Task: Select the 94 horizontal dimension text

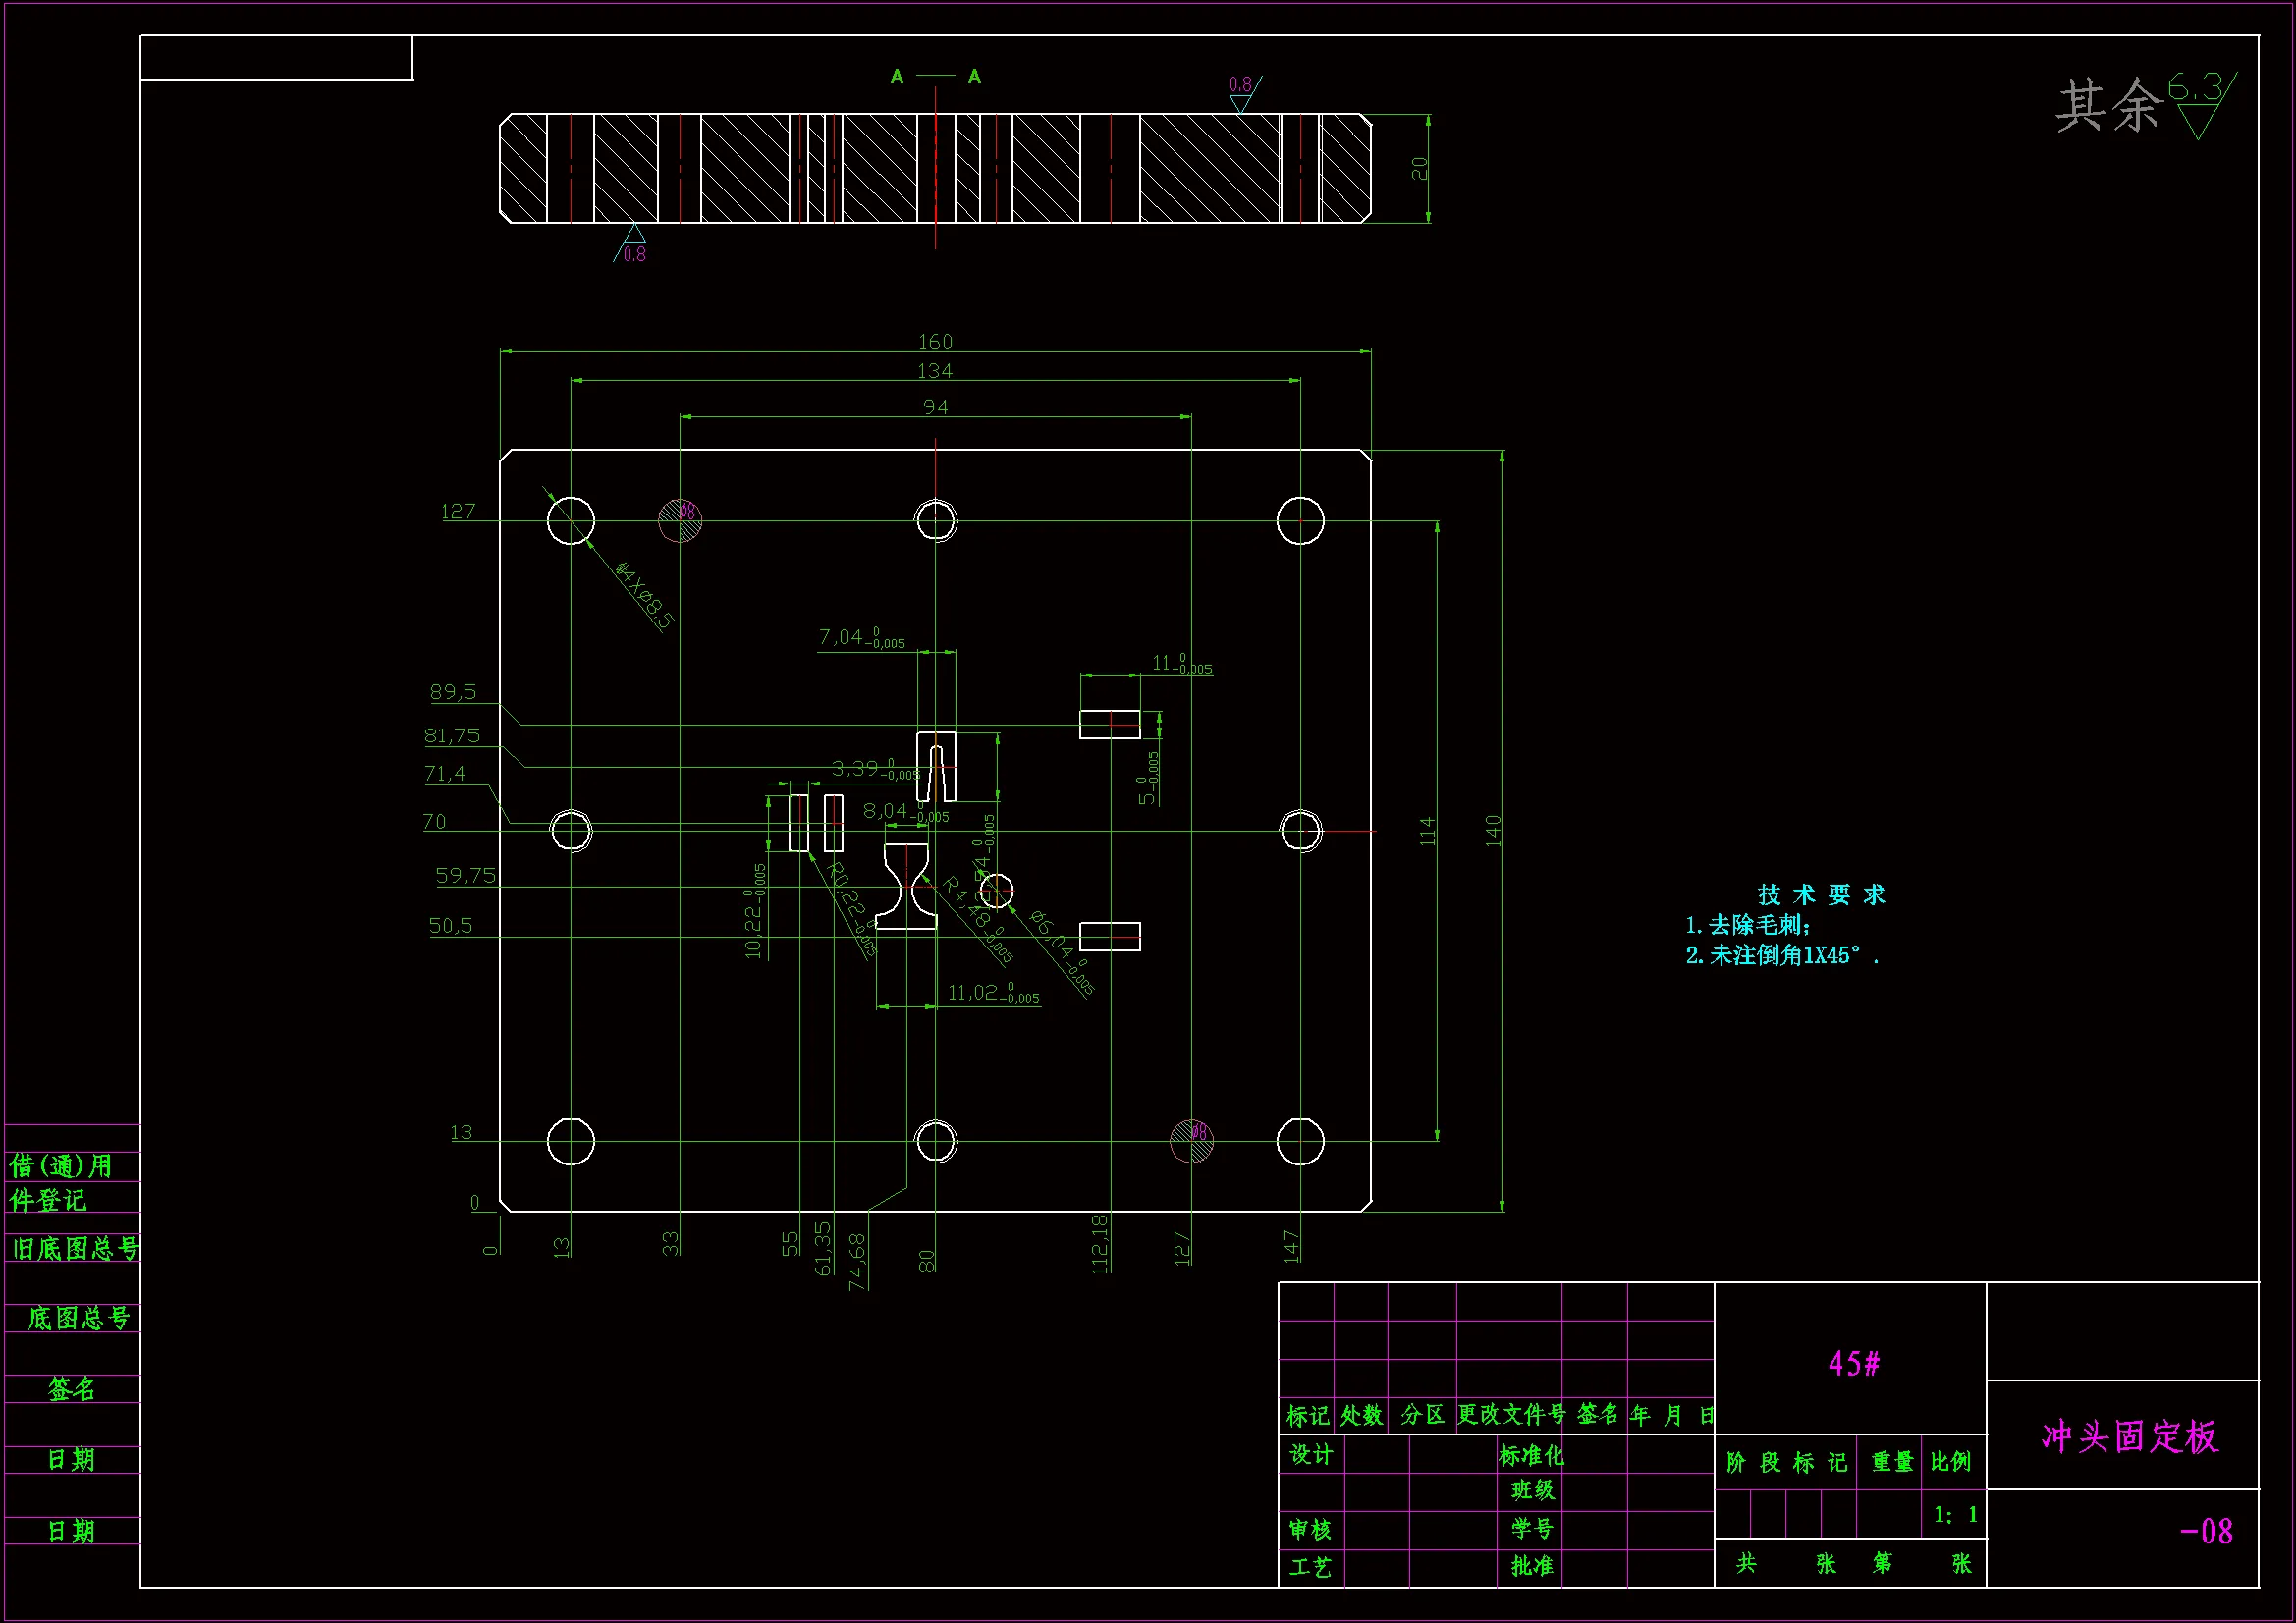Action: [935, 407]
